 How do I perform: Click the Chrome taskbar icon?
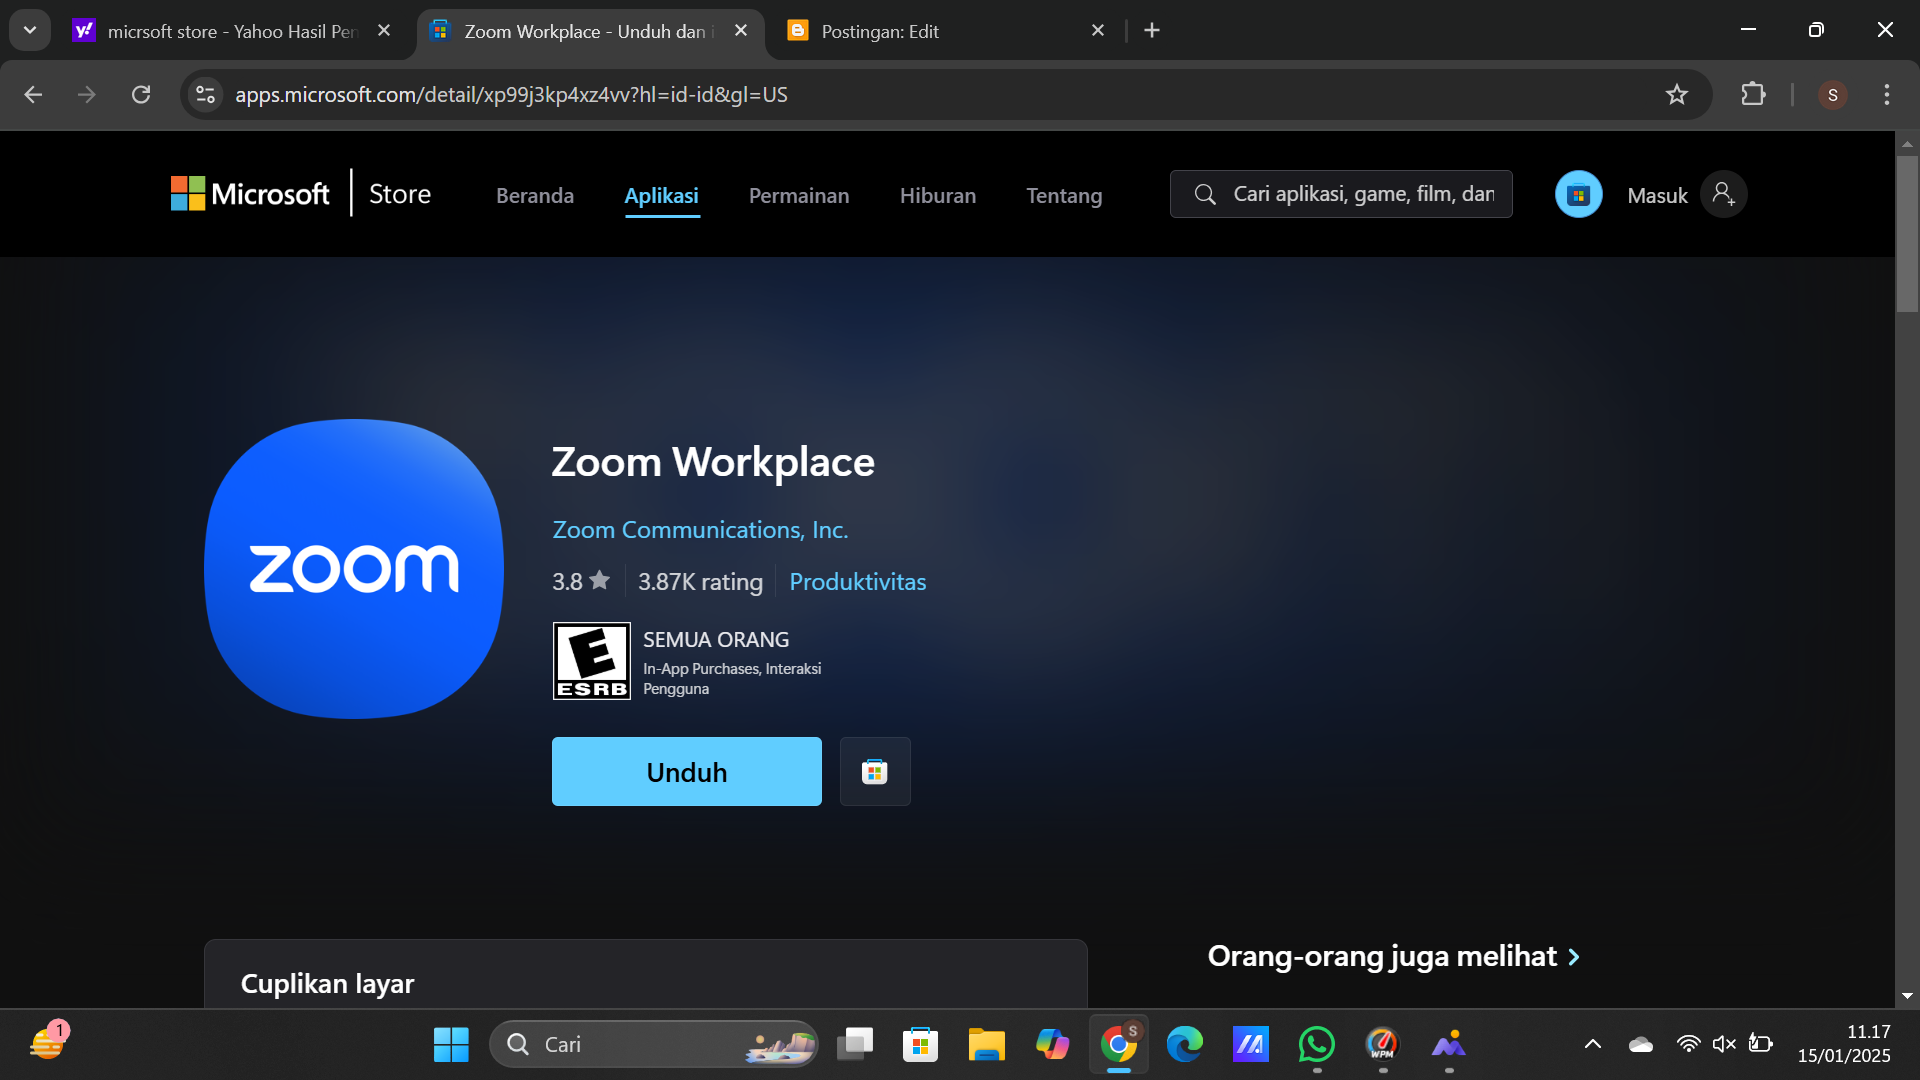tap(1119, 1044)
